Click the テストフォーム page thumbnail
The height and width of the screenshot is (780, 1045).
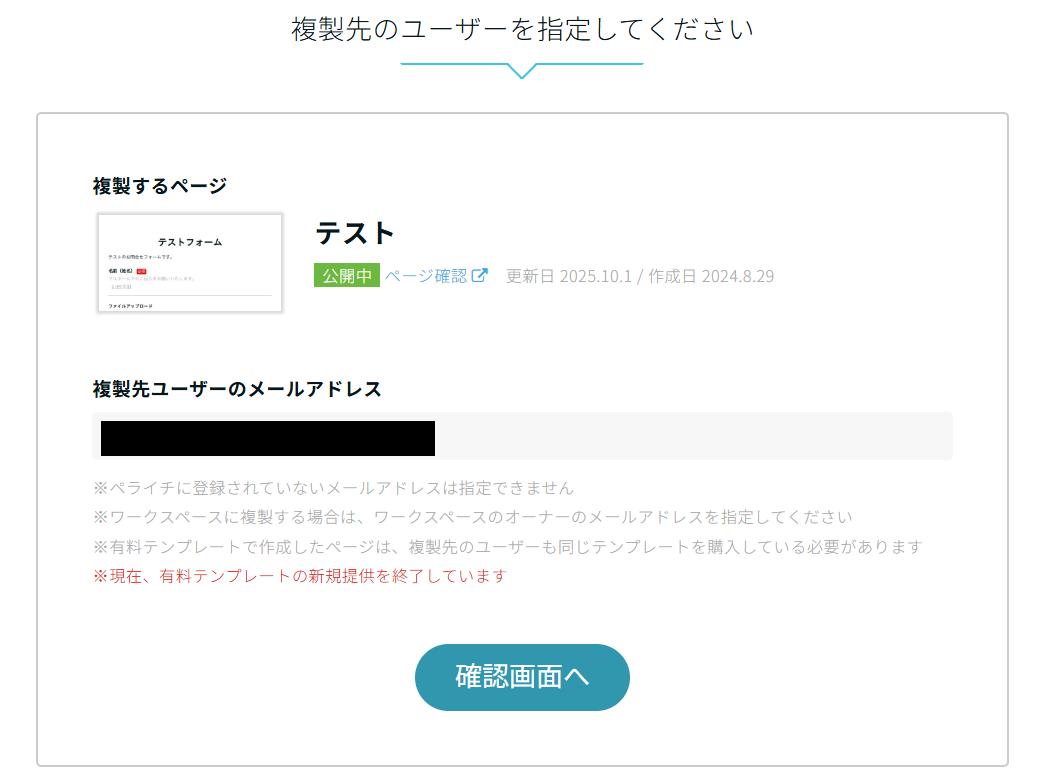tap(190, 263)
